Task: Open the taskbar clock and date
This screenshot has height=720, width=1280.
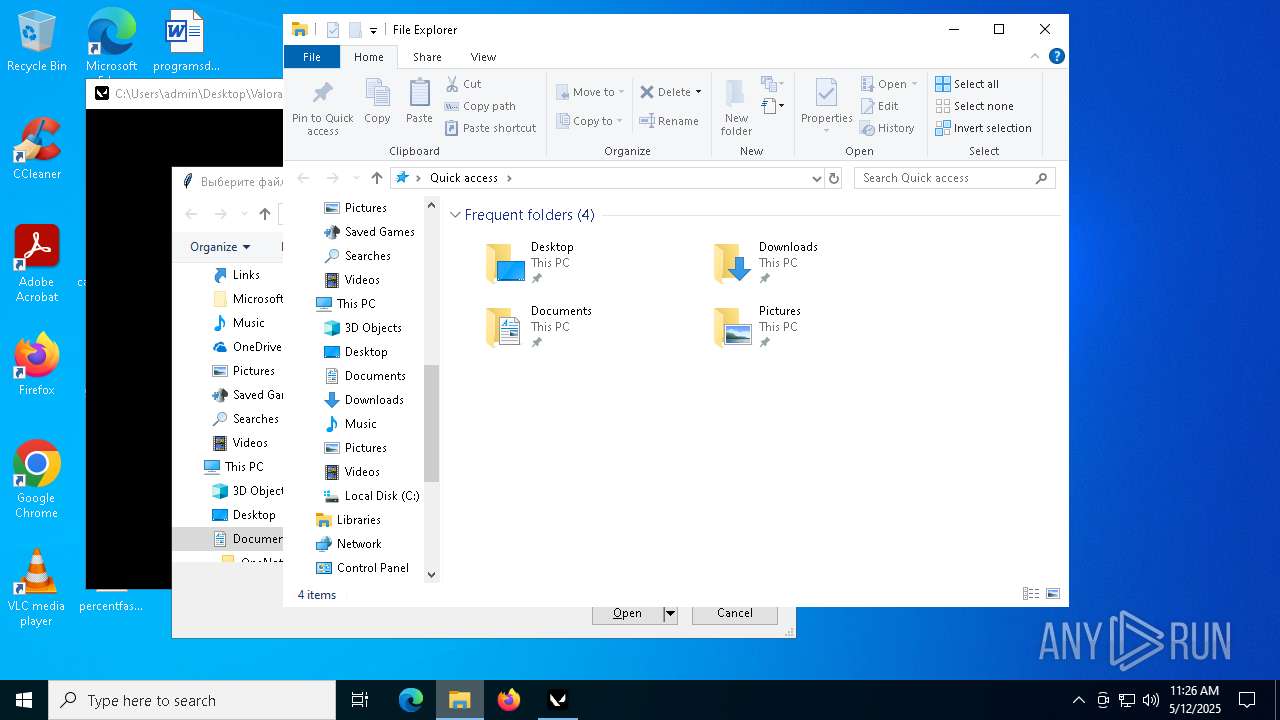Action: [1194, 700]
